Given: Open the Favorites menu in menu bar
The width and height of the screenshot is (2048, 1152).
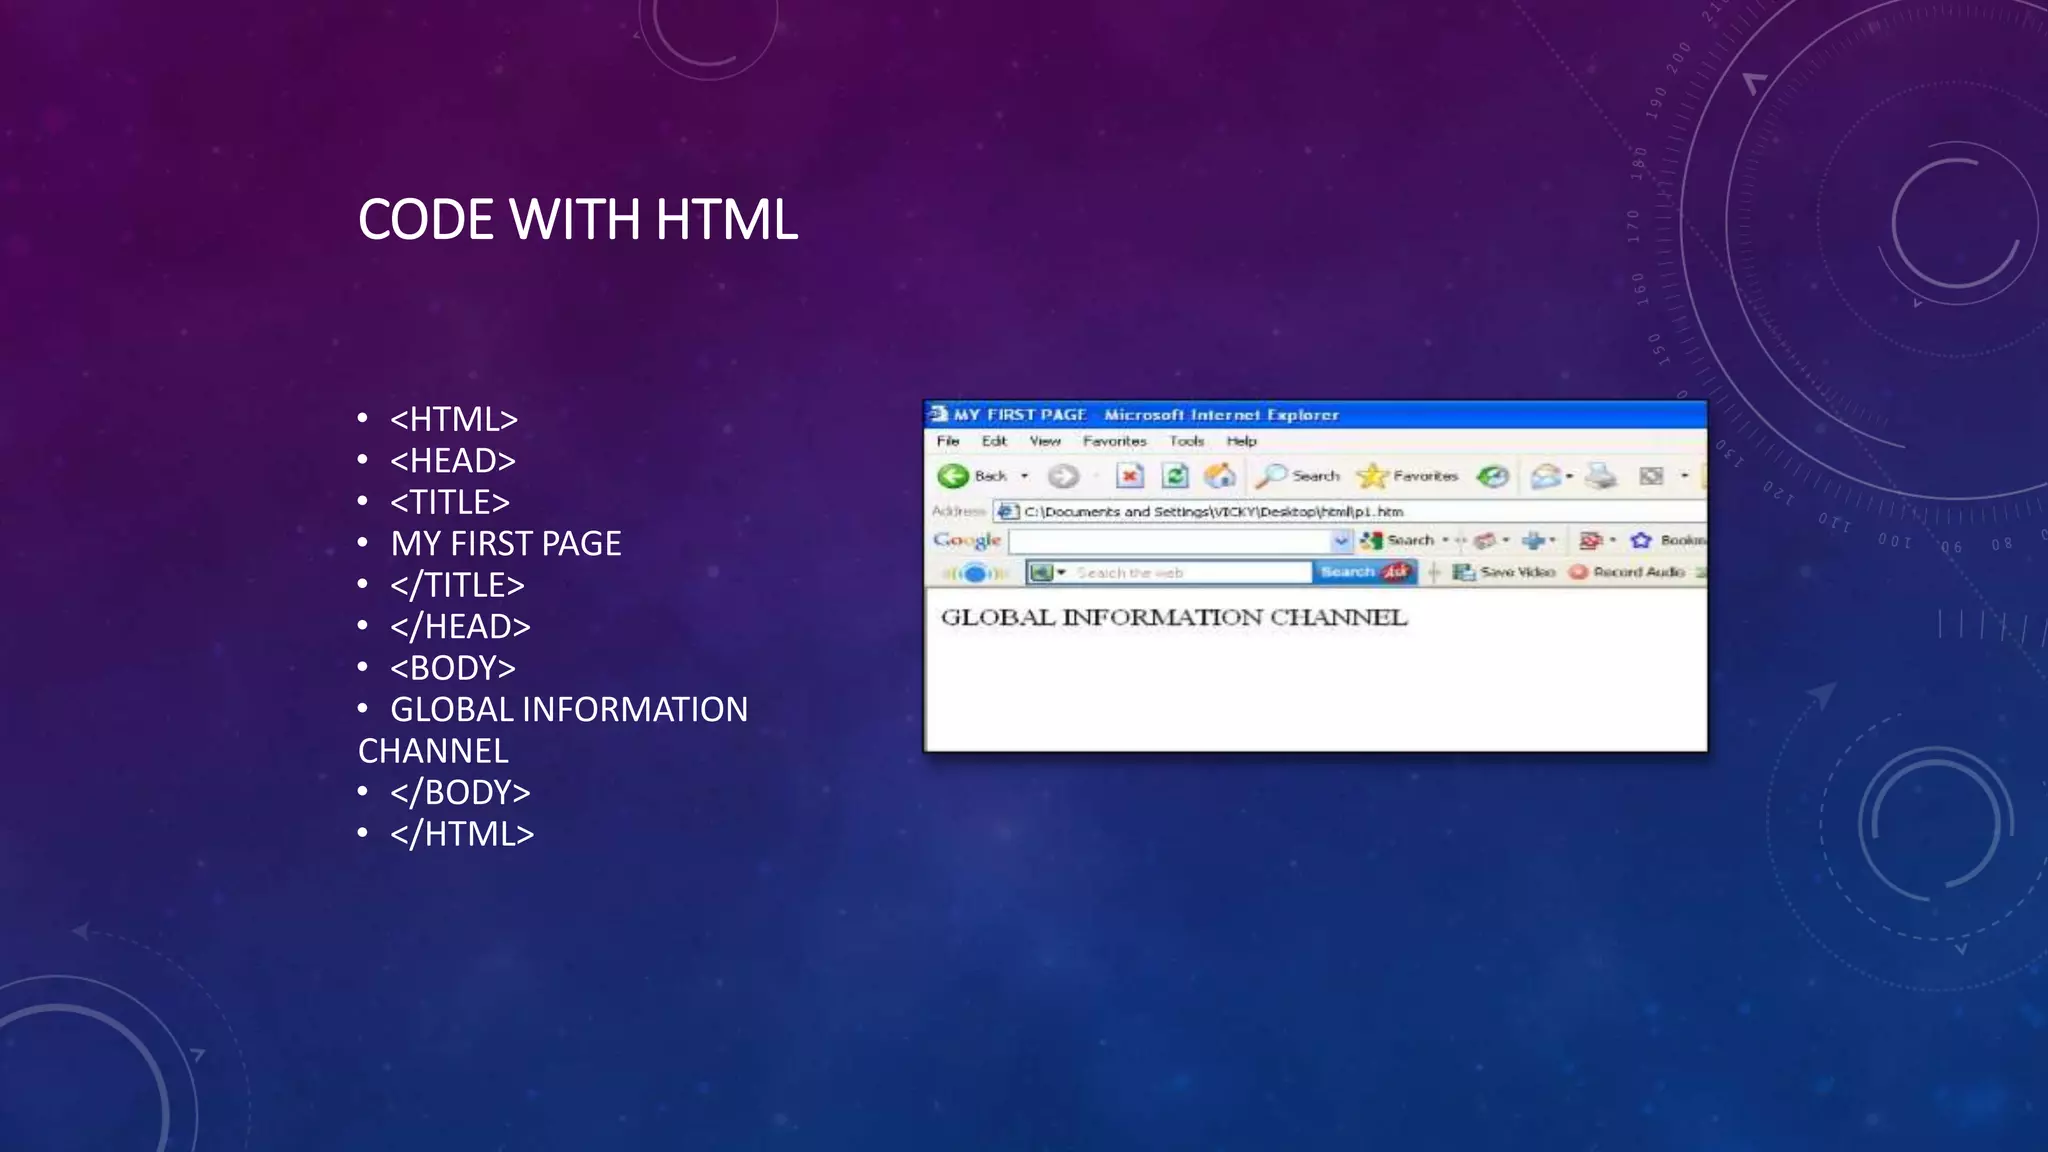Looking at the screenshot, I should [1114, 441].
